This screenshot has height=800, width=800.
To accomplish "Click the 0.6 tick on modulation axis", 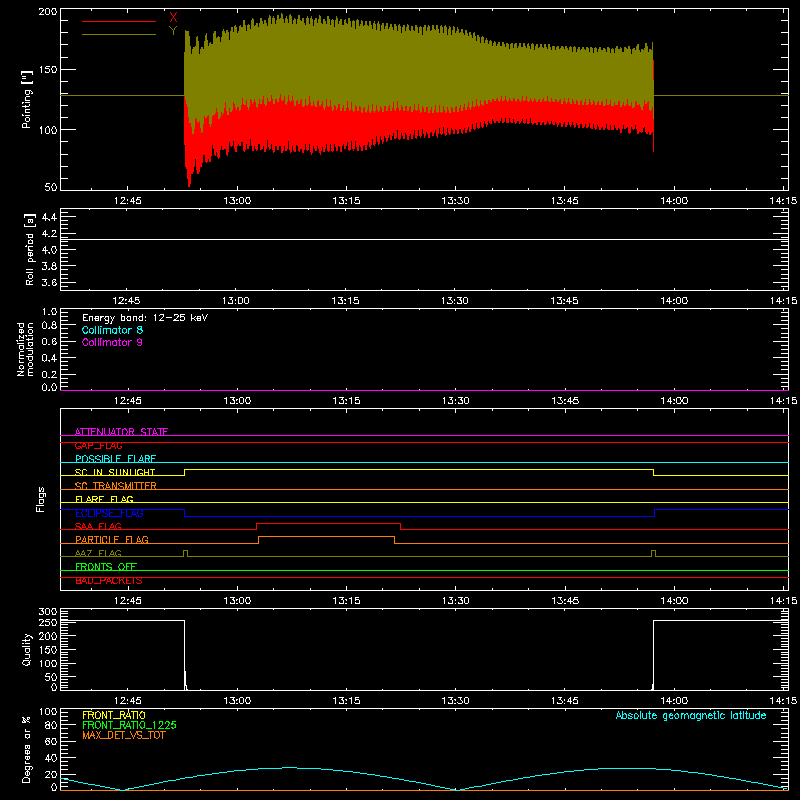I will (x=49, y=342).
